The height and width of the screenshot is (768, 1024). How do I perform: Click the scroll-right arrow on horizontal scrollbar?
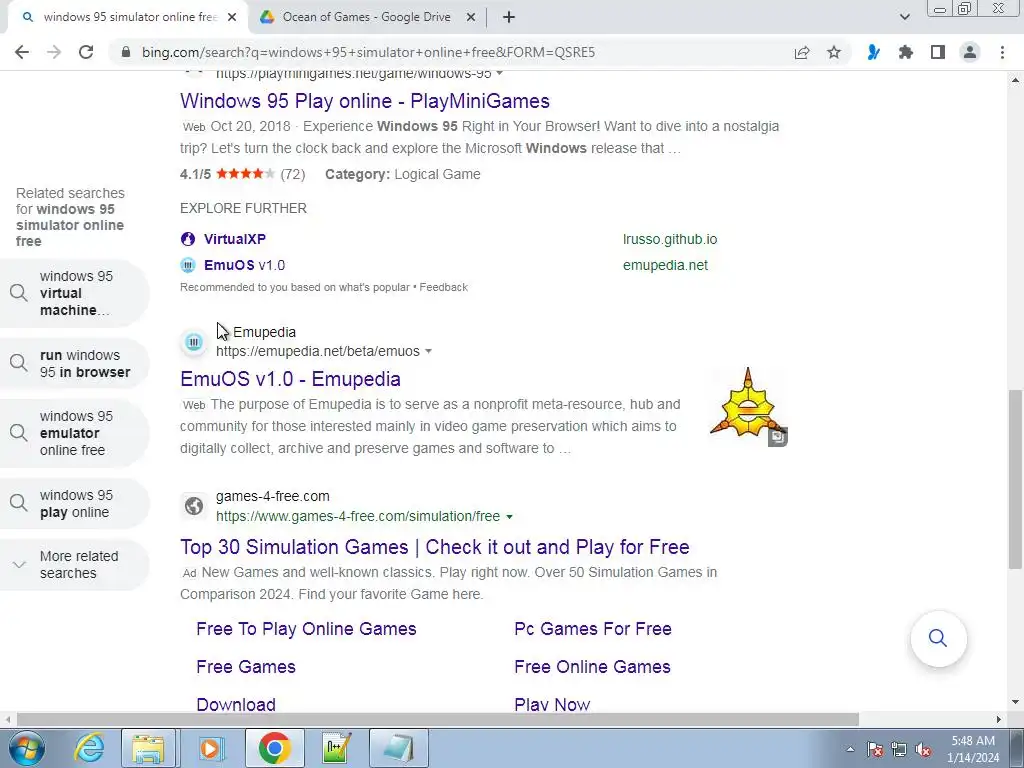pyautogui.click(x=999, y=719)
